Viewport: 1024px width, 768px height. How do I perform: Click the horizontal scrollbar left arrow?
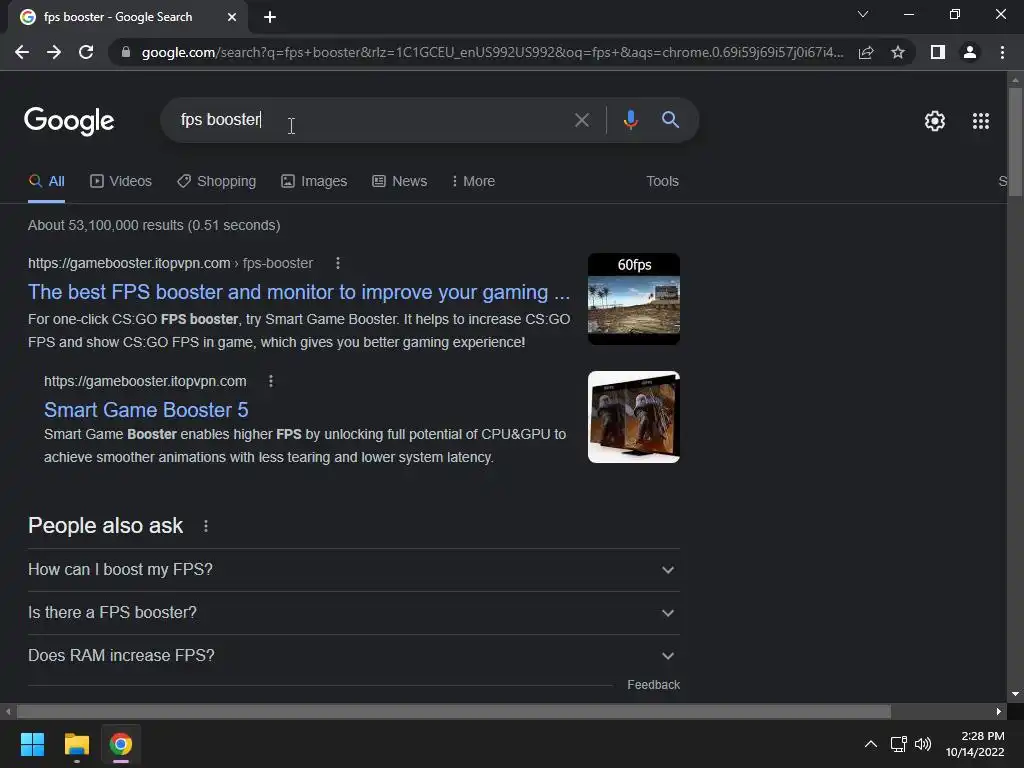[8, 711]
